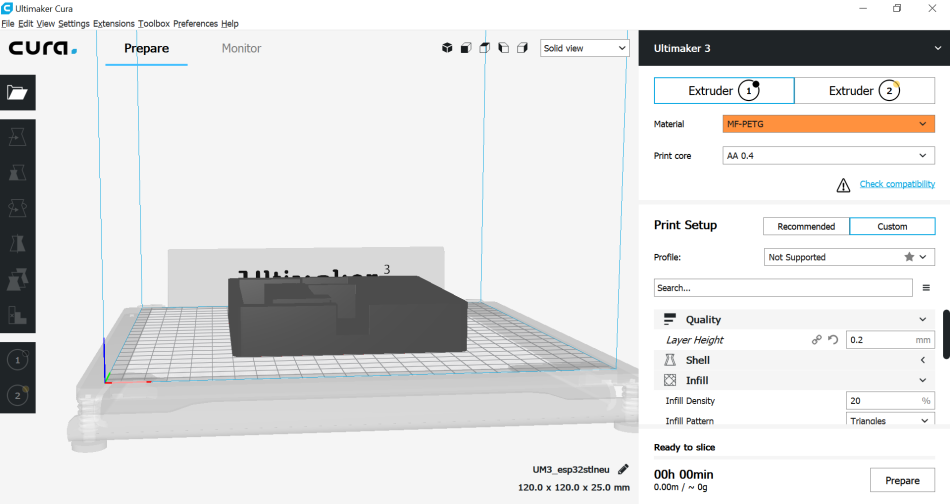Click the 3D model on the build plate
Screen dimensions: 950x504
click(x=347, y=317)
